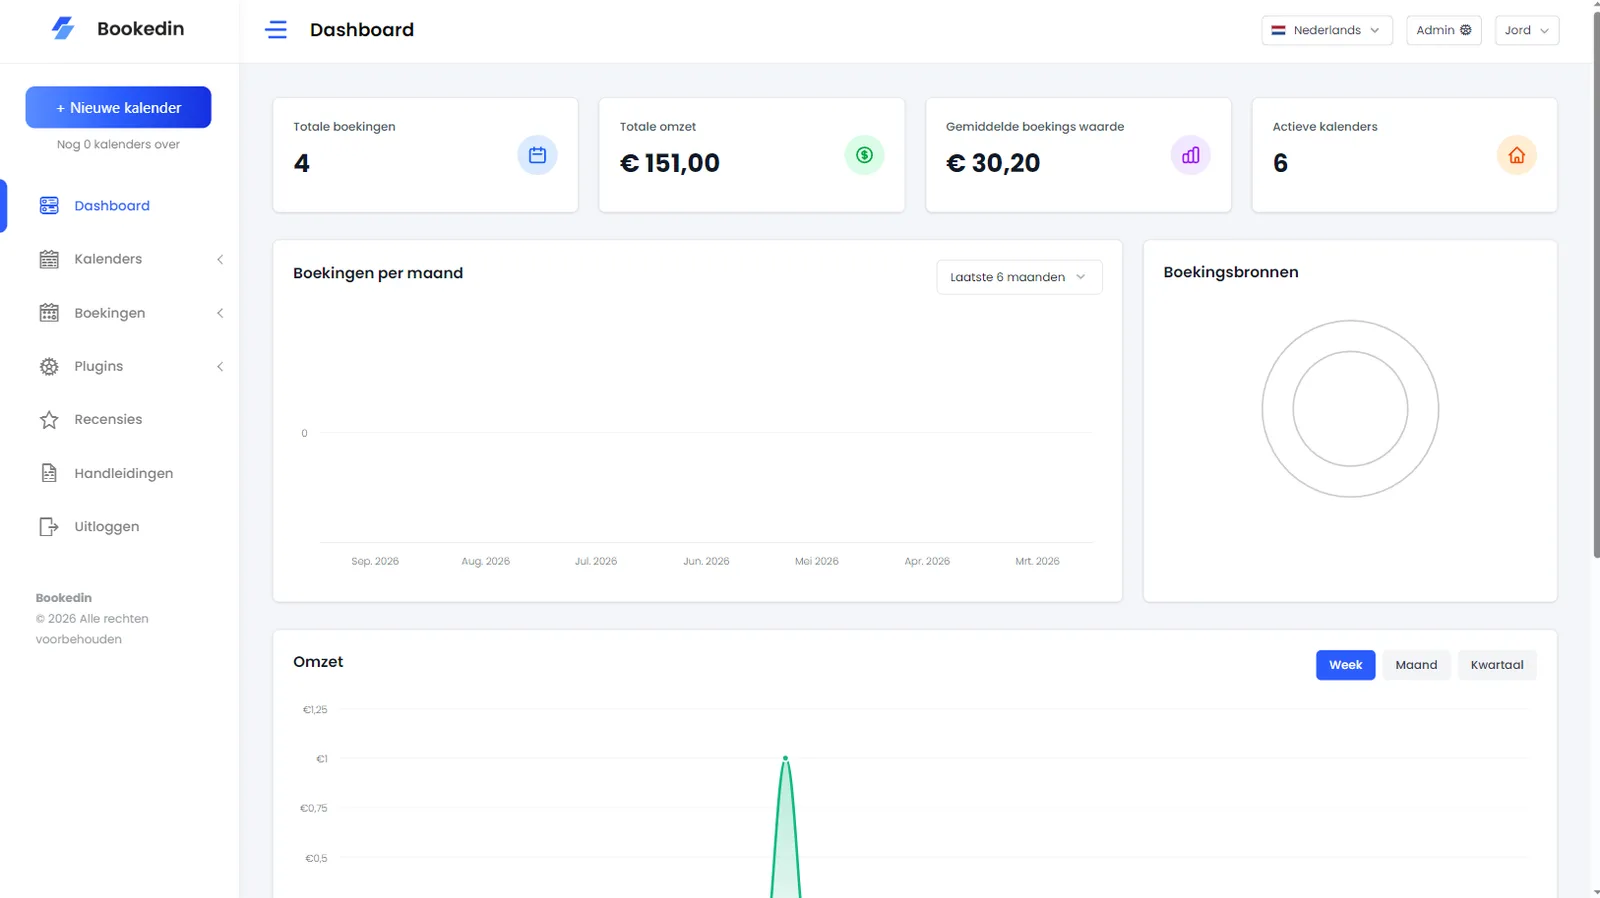
Task: Click the Jun. 2026 axis label
Action: (706, 561)
